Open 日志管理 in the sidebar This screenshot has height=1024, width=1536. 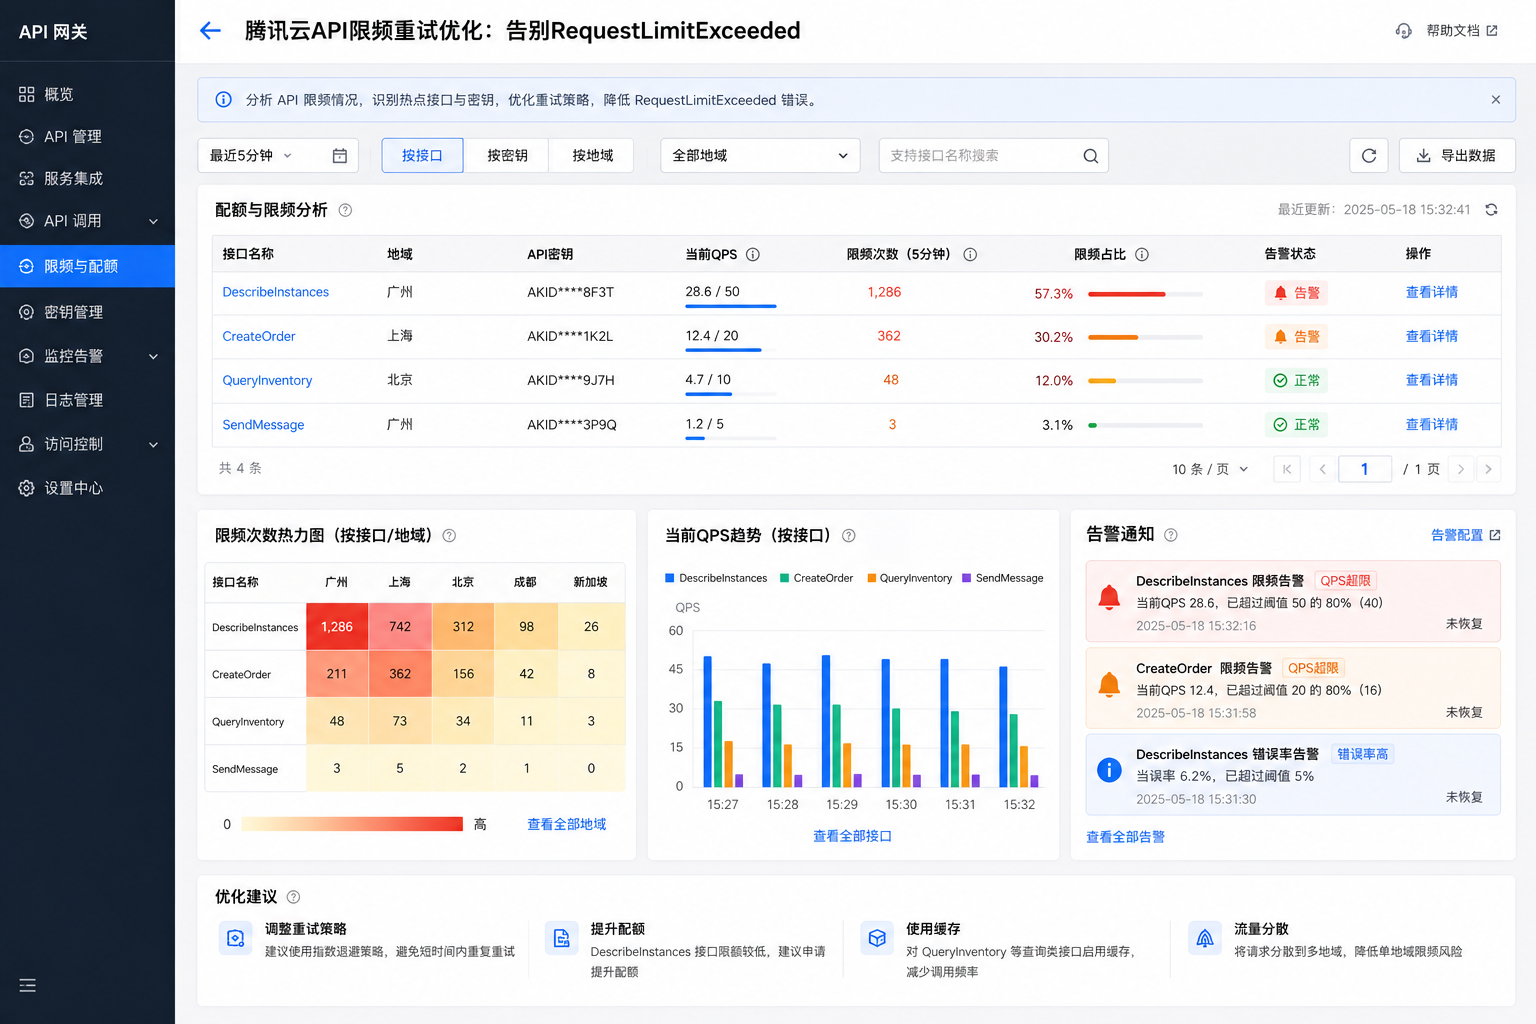pyautogui.click(x=87, y=400)
